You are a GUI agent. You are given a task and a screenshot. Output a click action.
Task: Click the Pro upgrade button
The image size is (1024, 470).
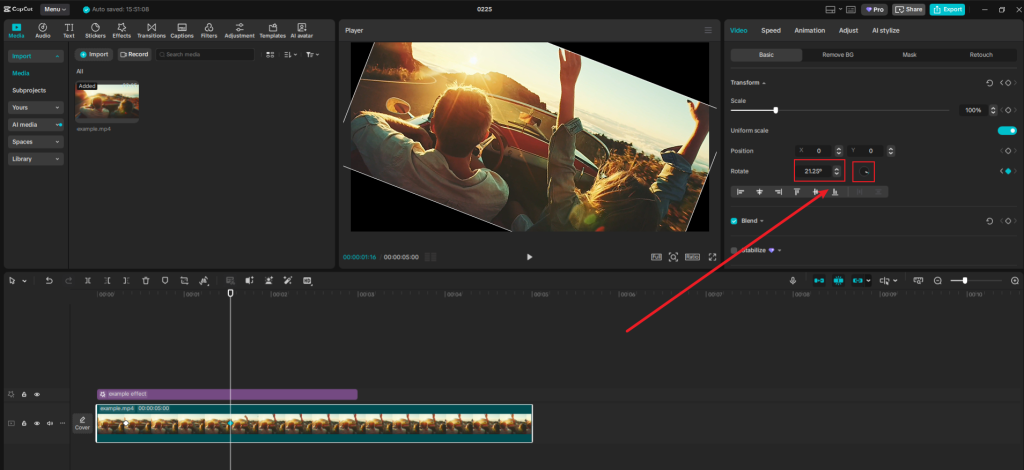click(874, 9)
